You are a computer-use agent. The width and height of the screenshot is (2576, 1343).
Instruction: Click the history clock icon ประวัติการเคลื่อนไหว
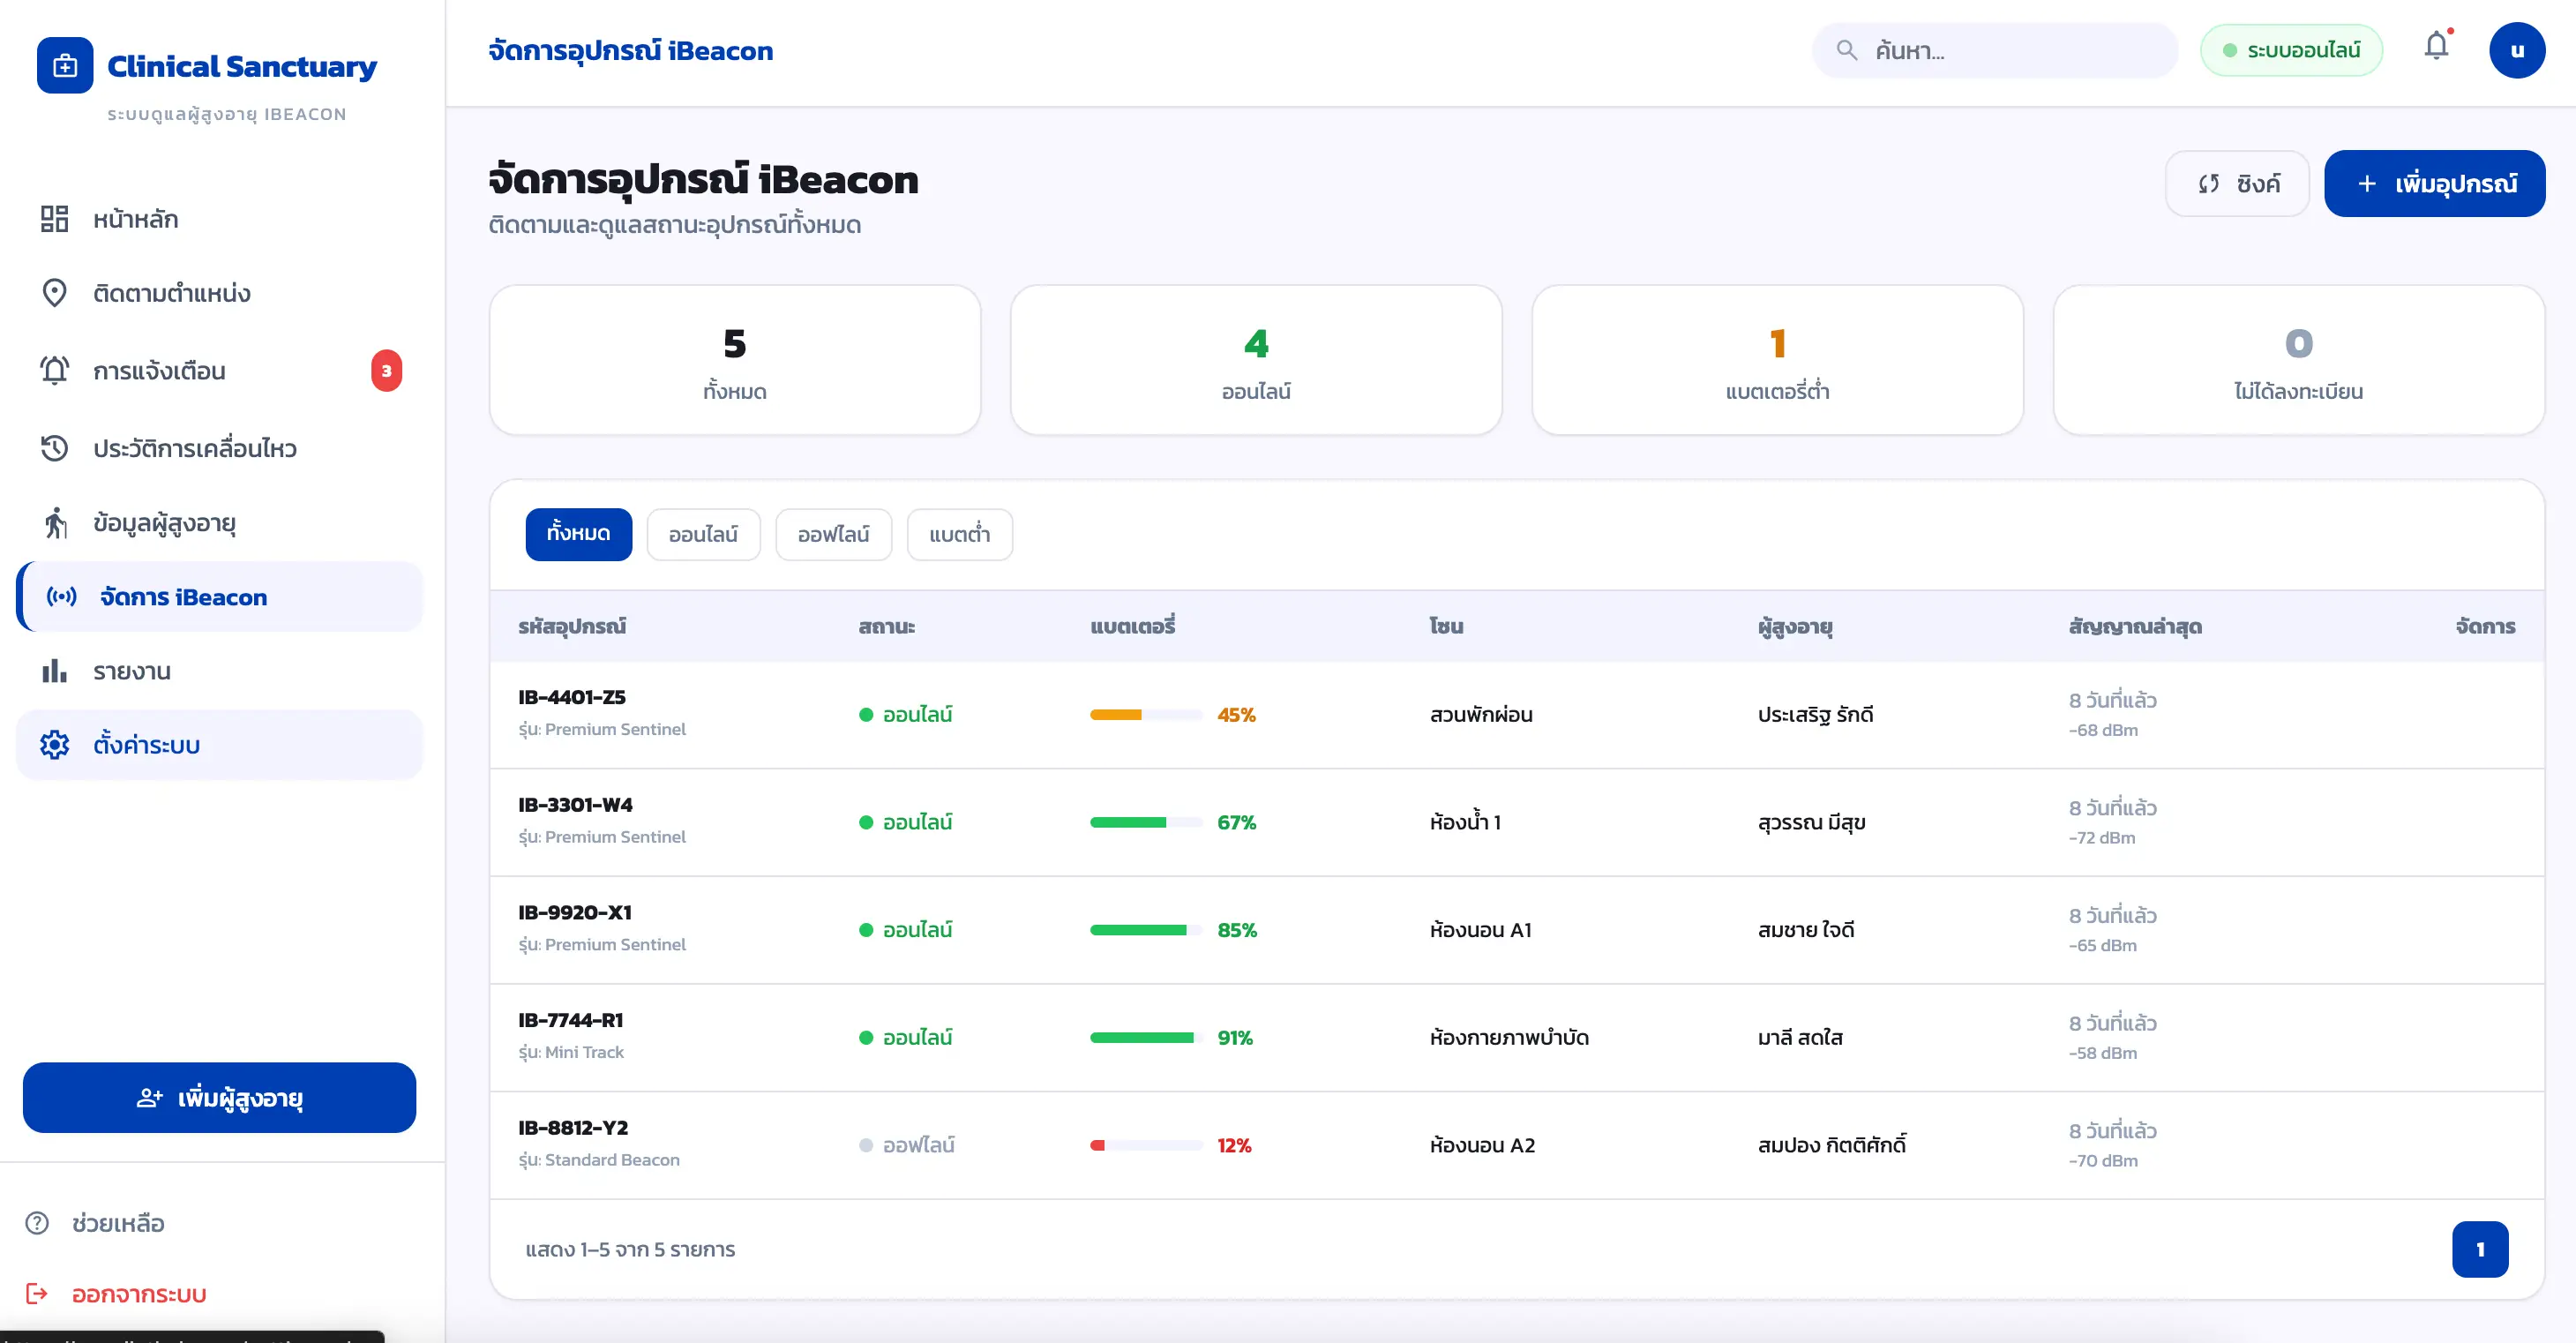point(54,448)
